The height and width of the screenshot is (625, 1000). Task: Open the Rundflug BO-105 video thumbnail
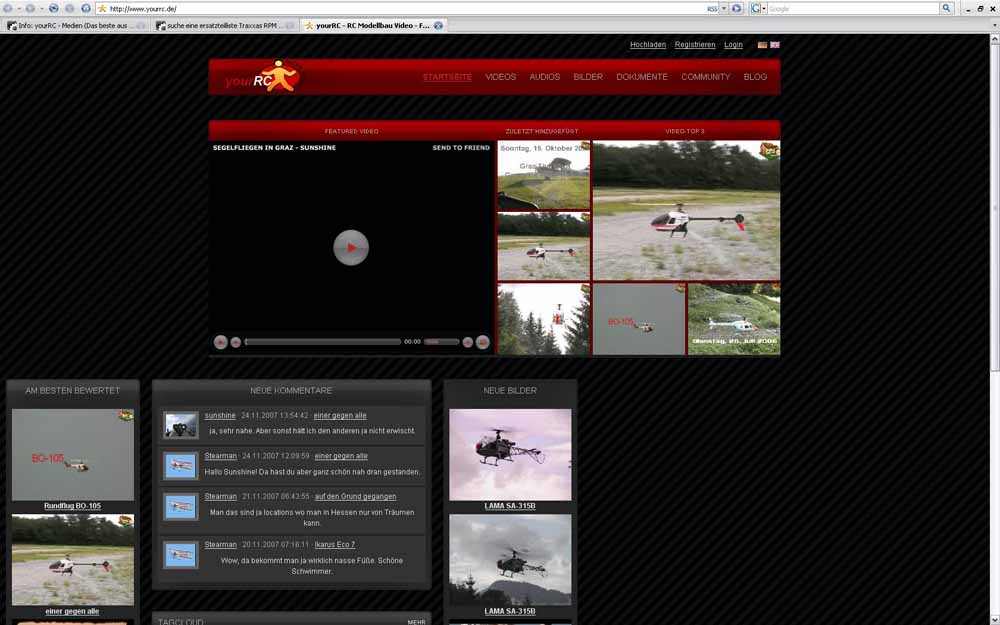tap(72, 455)
